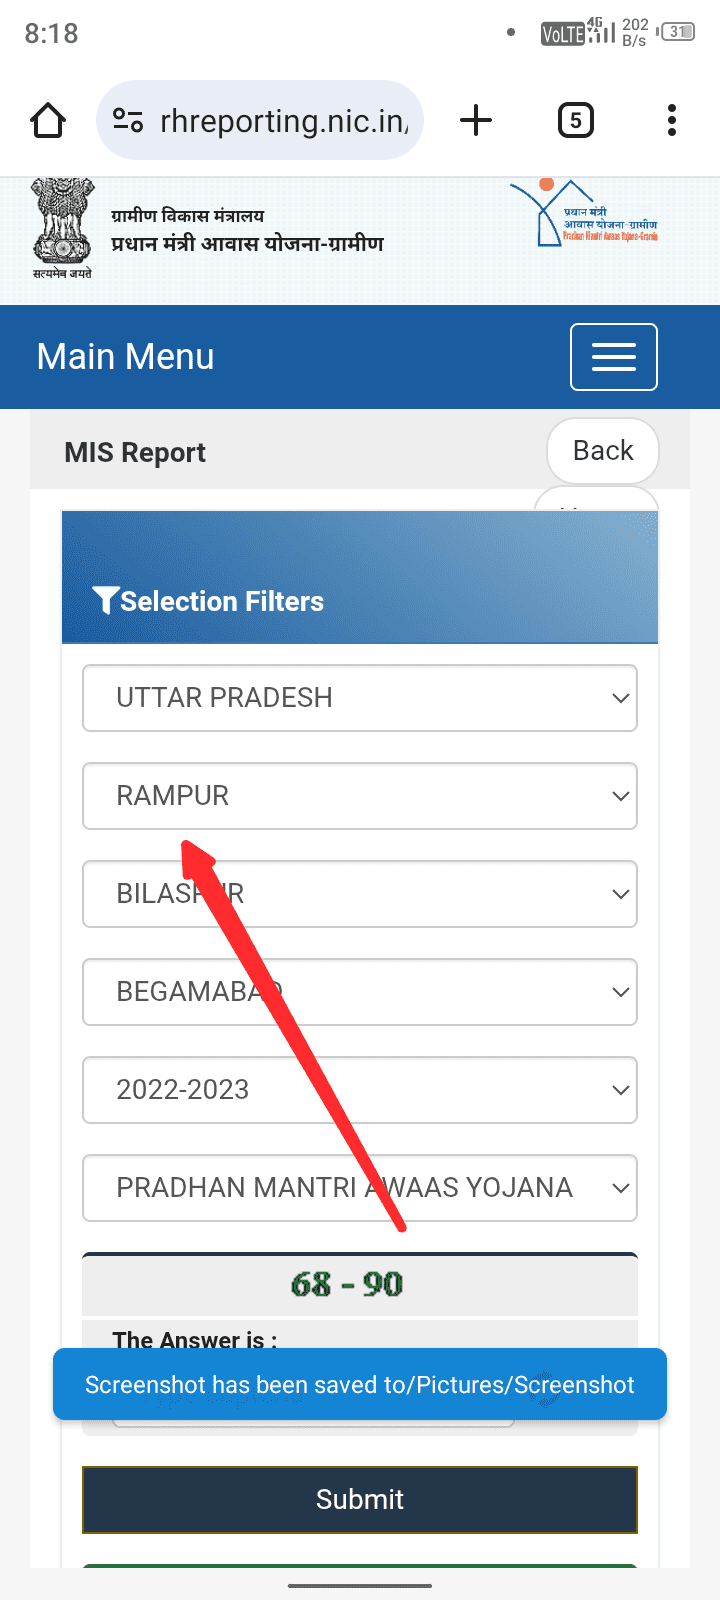The image size is (720, 1600).
Task: Toggle the hamburger Main Menu button
Action: pos(613,357)
